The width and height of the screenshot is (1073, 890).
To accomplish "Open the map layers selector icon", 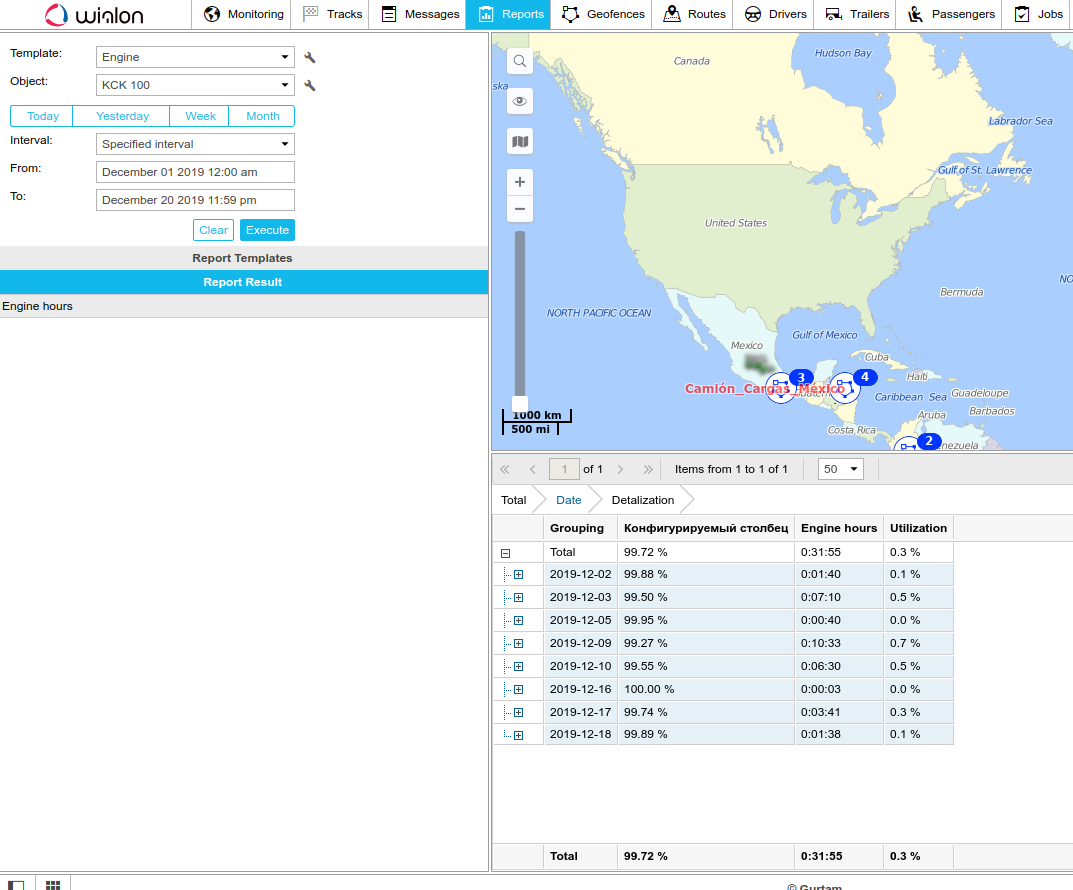I will tap(520, 142).
